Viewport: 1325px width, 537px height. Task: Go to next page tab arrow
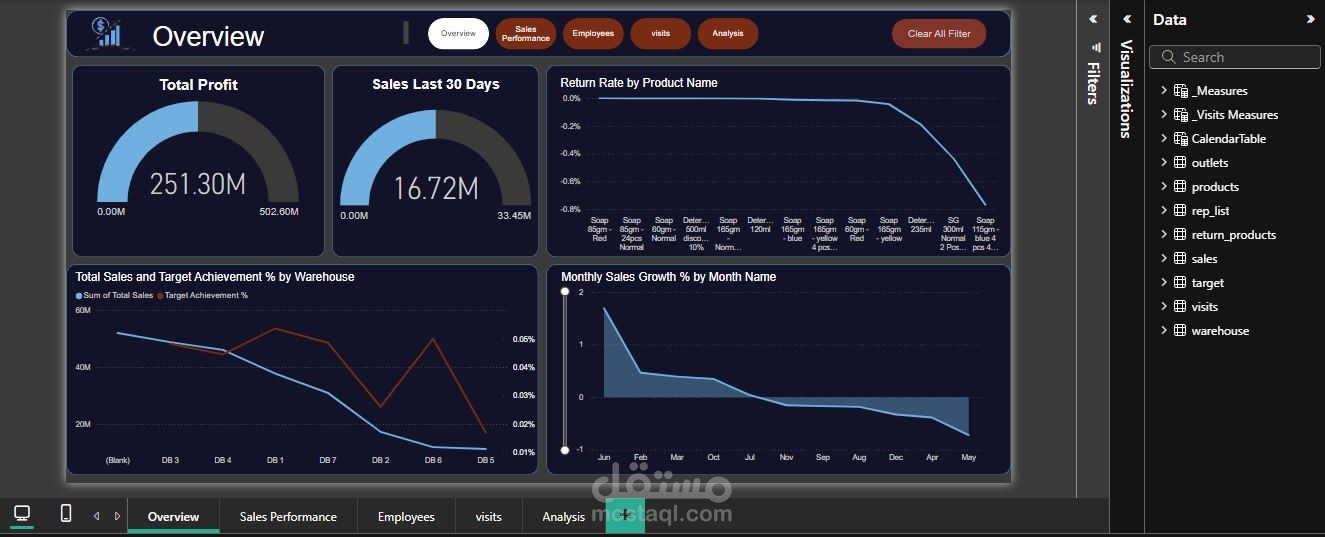click(x=117, y=516)
